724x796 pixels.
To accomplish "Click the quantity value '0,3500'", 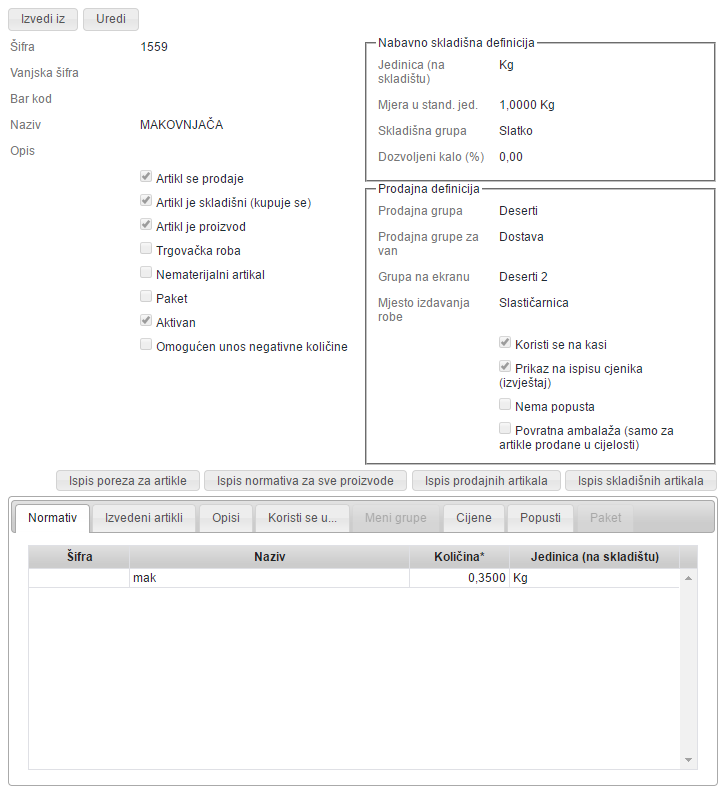I will pyautogui.click(x=486, y=578).
